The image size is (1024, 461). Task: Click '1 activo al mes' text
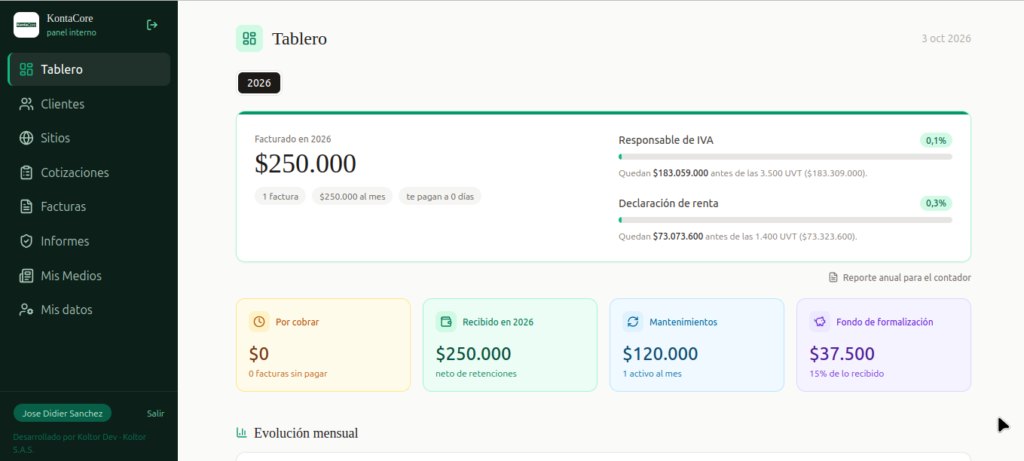coord(652,374)
